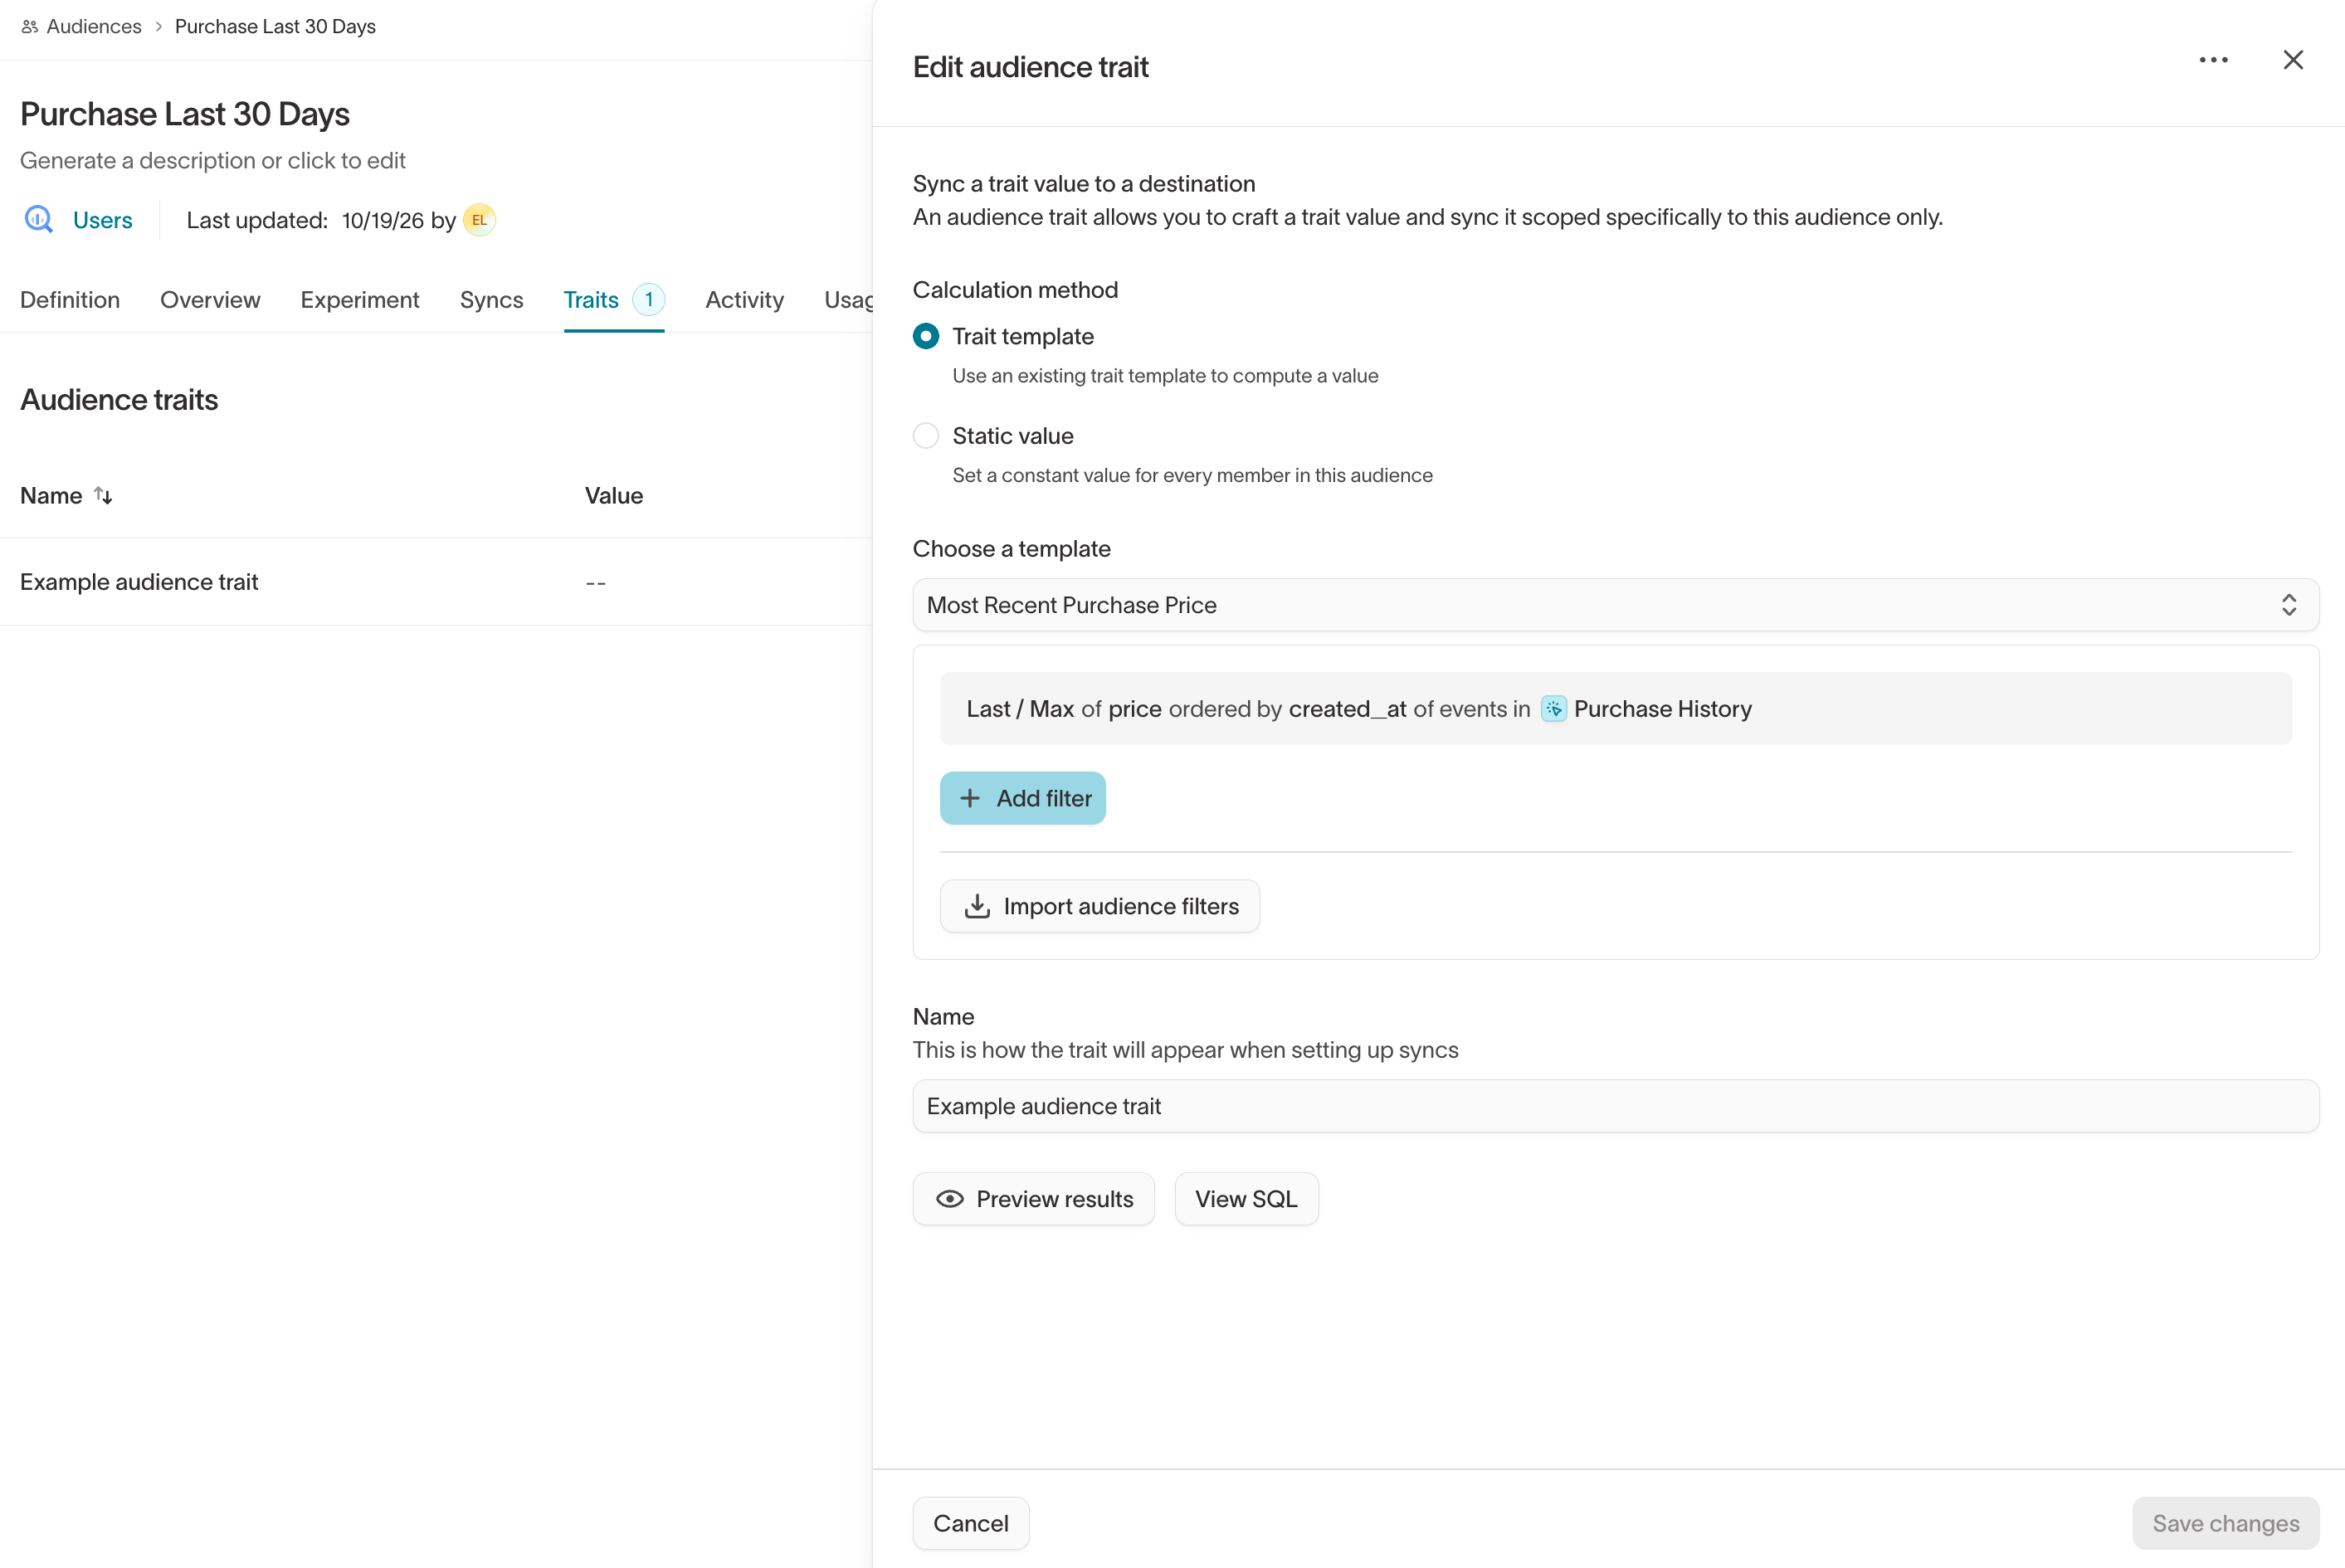Click the View SQL button
Image resolution: width=2345 pixels, height=1568 pixels.
(1246, 1199)
